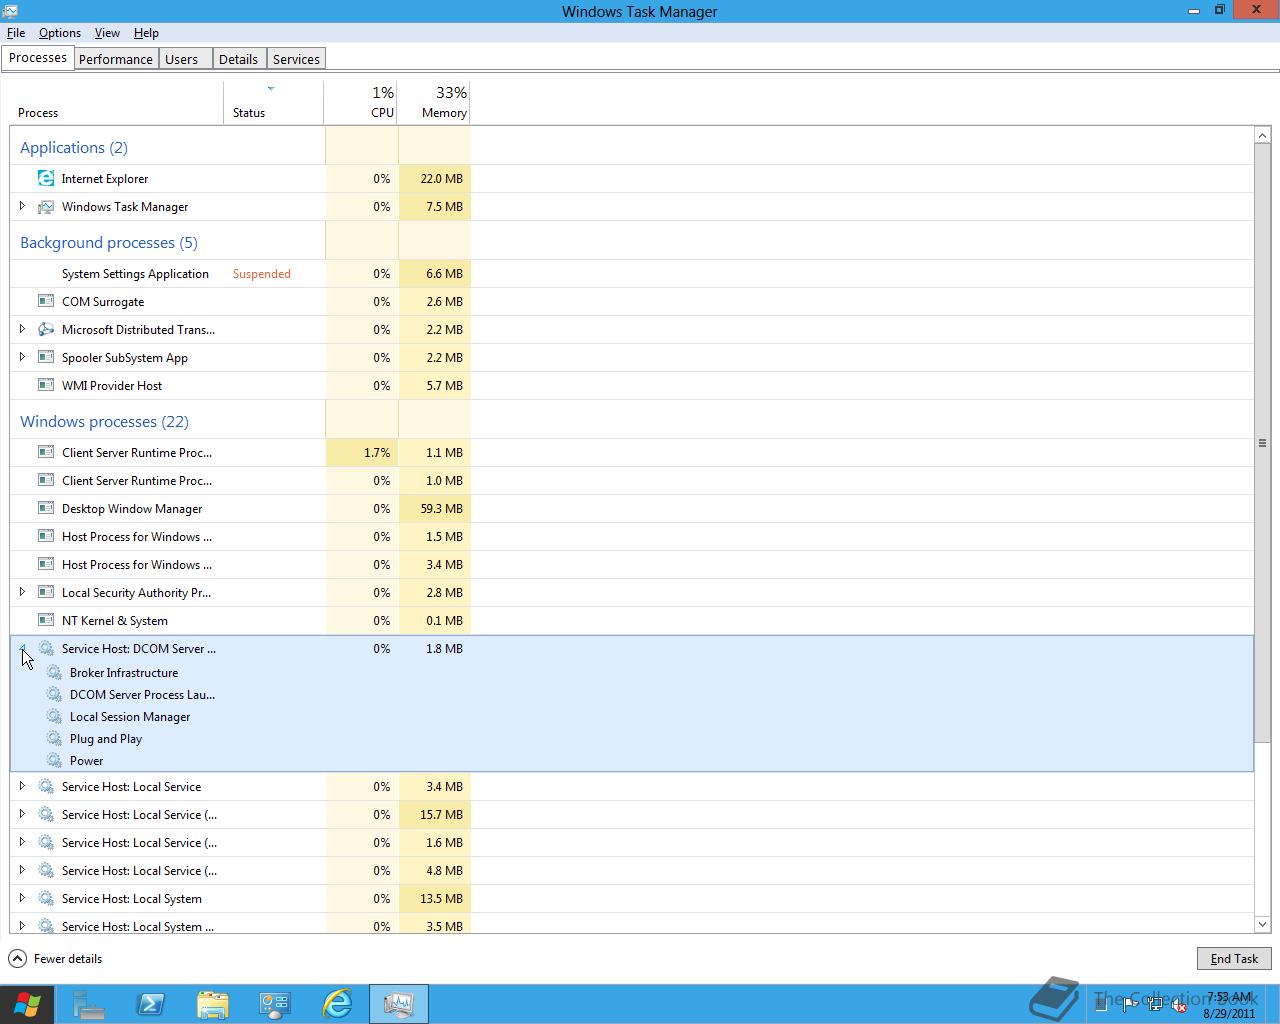Click the Local Session Manager gear icon
The height and width of the screenshot is (1024, 1280).
pyautogui.click(x=54, y=716)
